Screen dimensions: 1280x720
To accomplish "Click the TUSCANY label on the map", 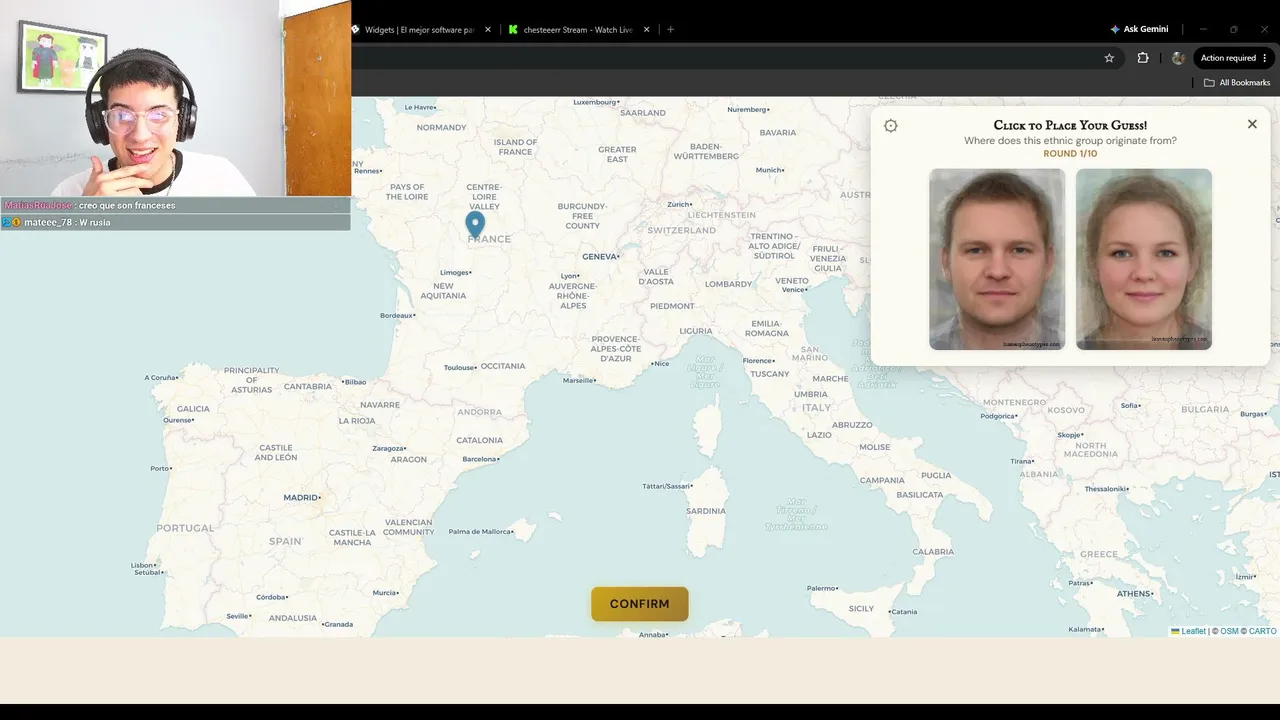I will (770, 374).
